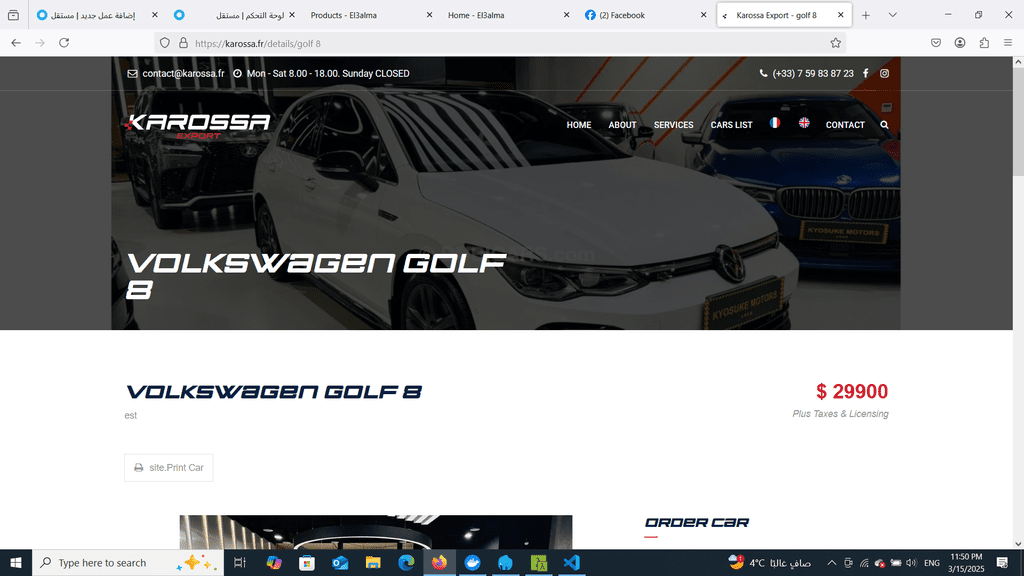Open the Firefox View icon in the tab bar

13,15
